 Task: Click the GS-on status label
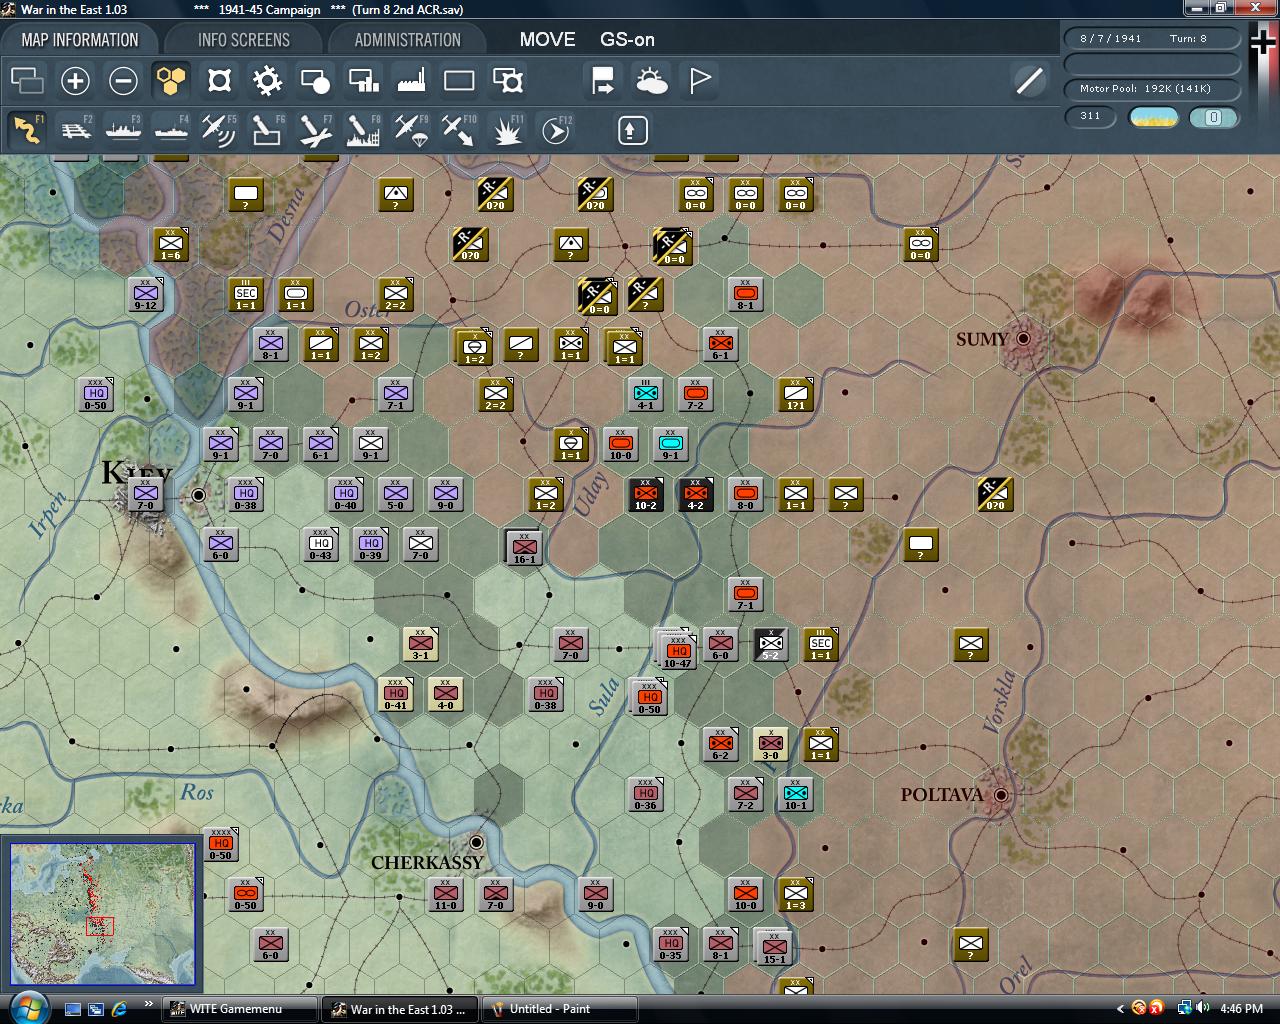627,40
